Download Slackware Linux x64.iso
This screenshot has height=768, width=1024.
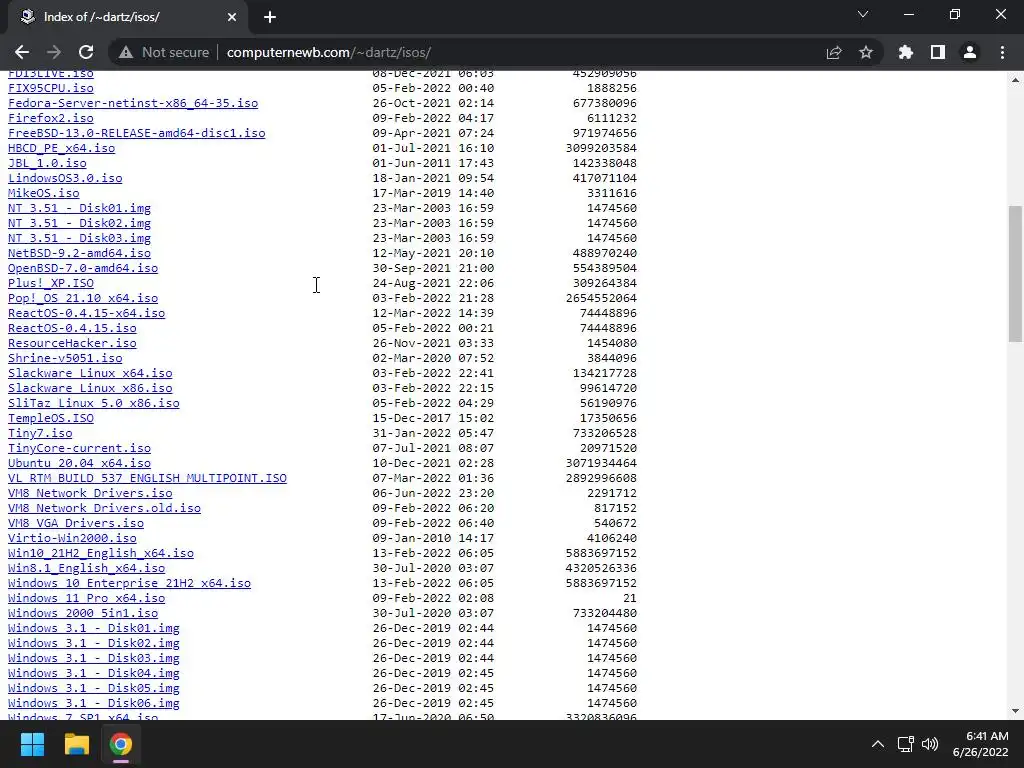pyautogui.click(x=90, y=374)
